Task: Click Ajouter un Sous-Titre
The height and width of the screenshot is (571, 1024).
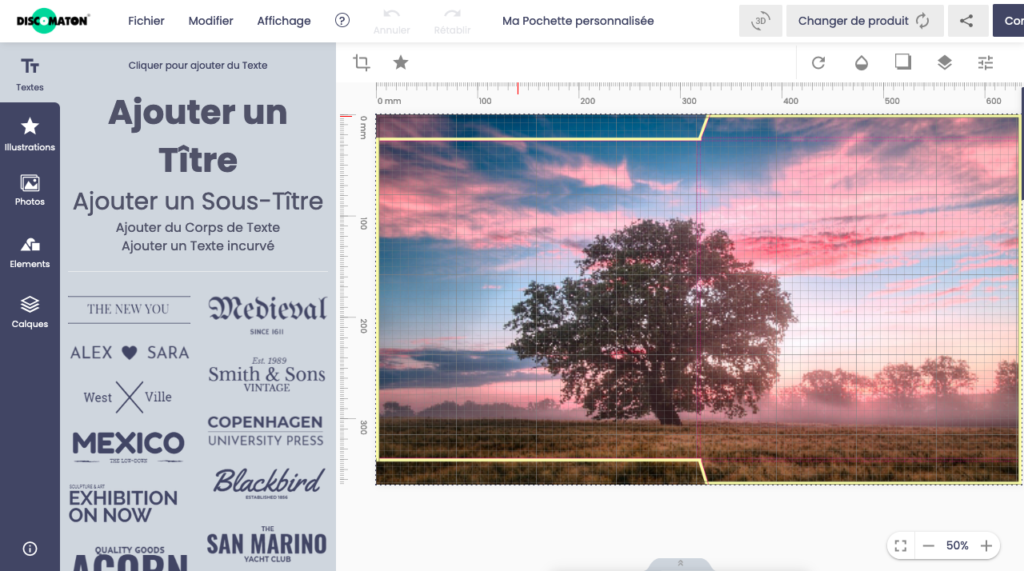Action: coord(198,201)
